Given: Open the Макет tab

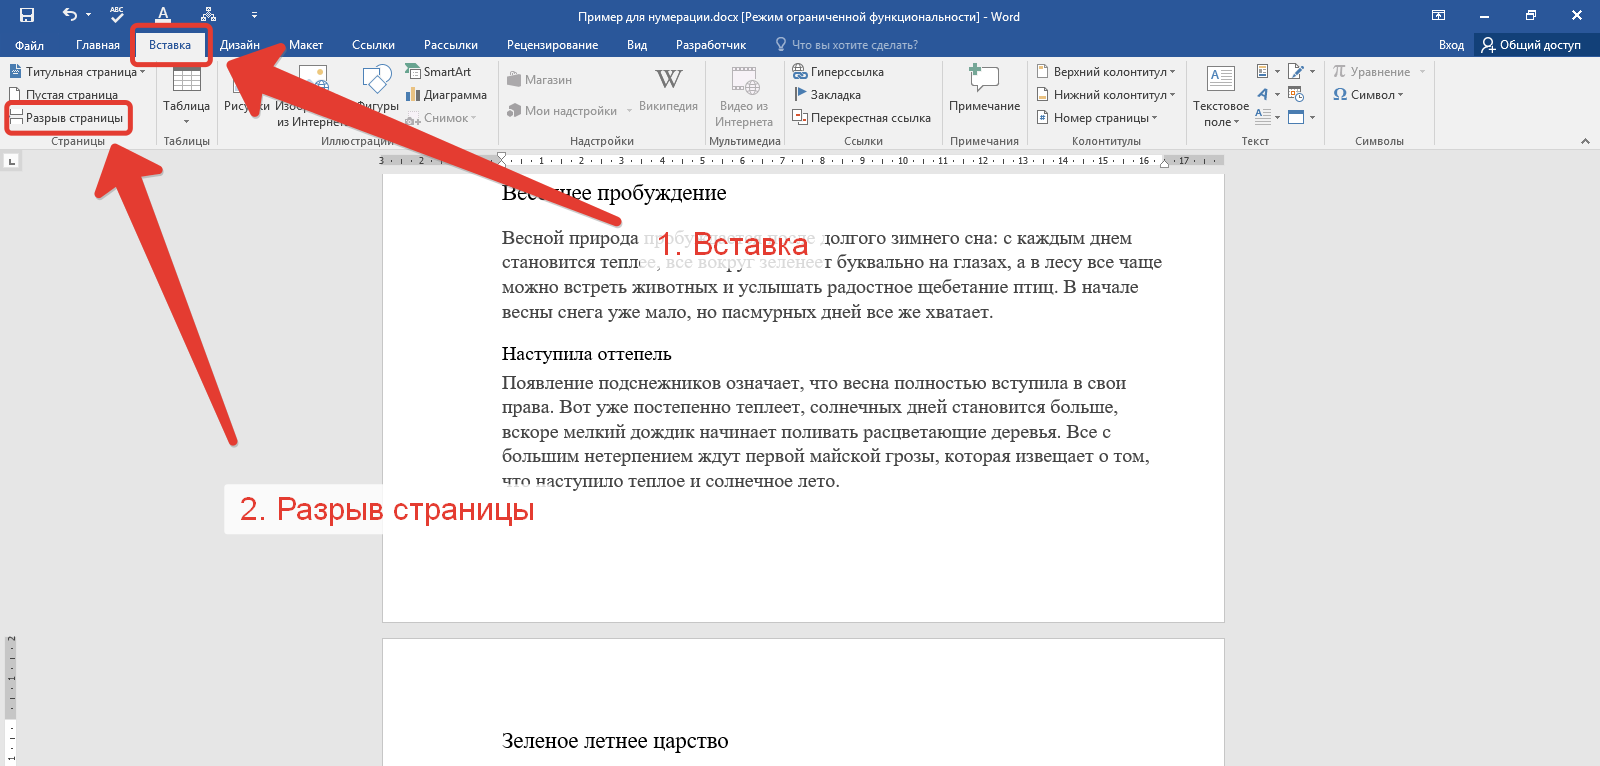Looking at the screenshot, I should click(x=306, y=45).
